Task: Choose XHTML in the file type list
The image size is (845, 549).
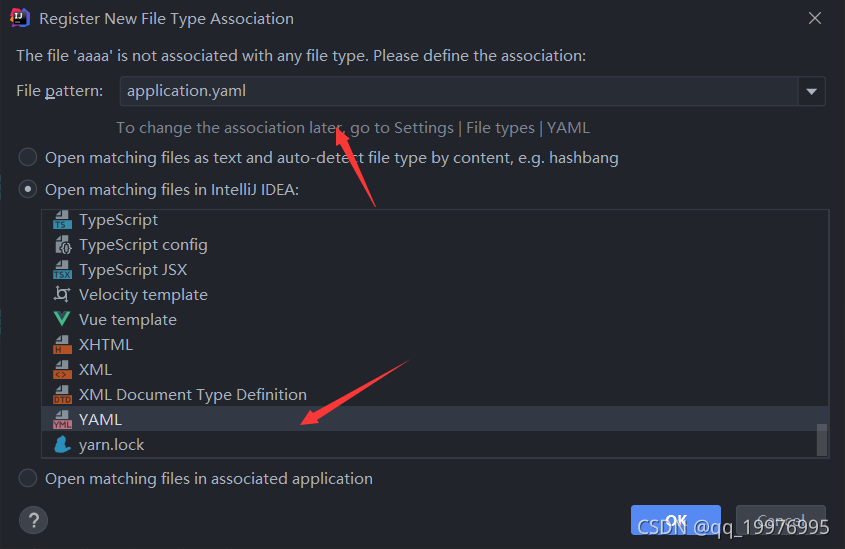Action: click(435, 344)
